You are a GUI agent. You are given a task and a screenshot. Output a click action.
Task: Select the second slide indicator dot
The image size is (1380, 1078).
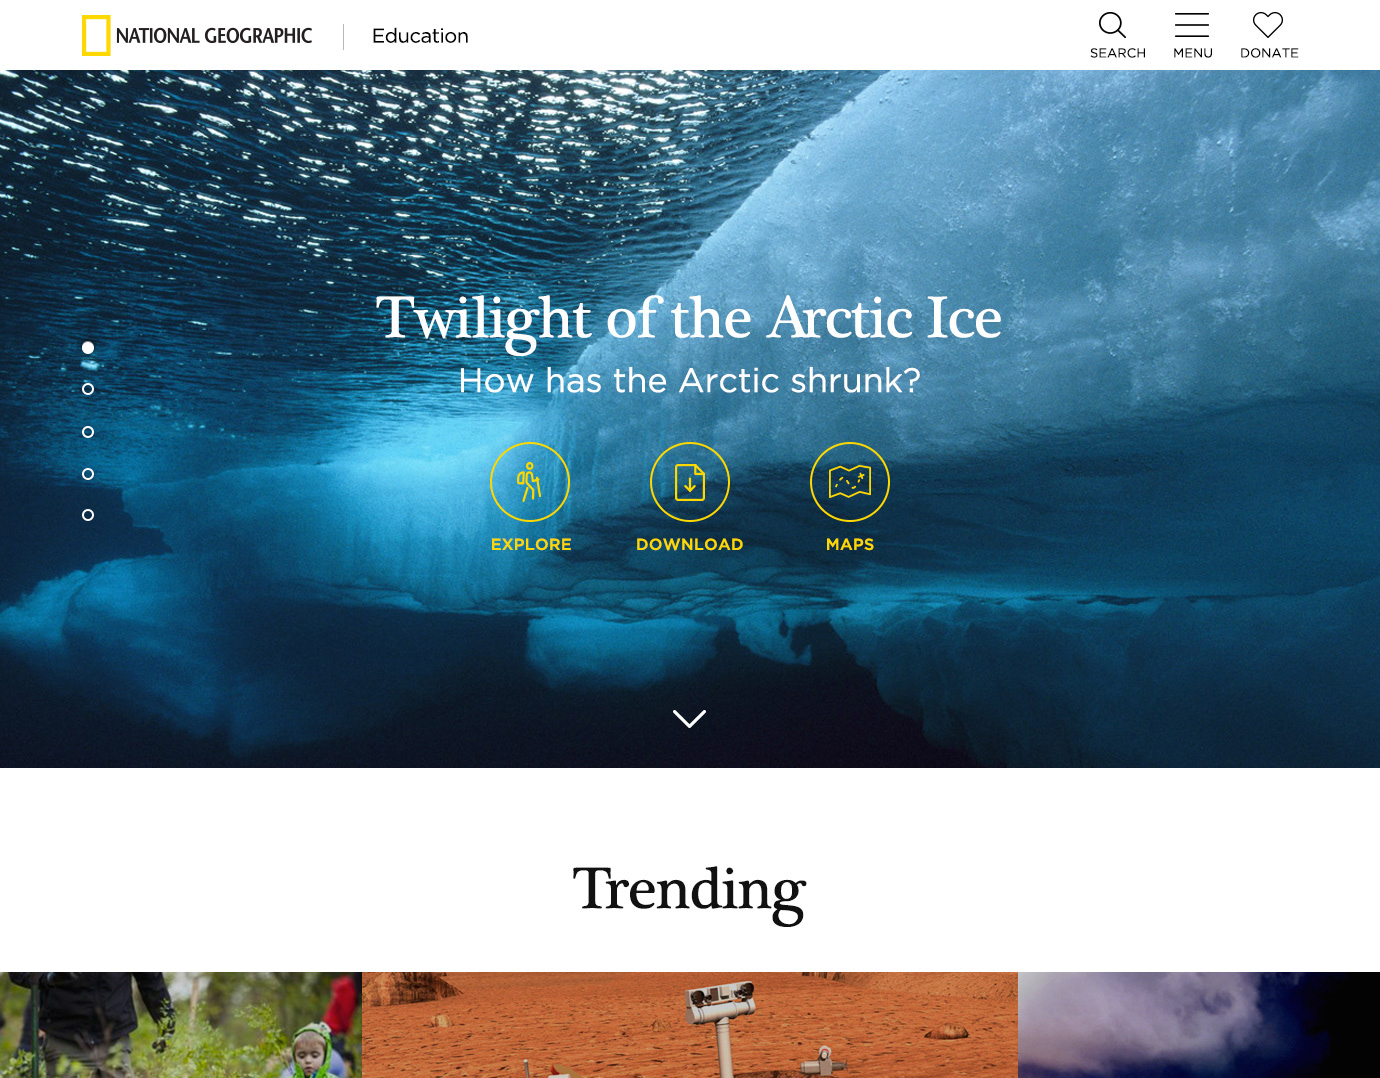[x=88, y=389]
